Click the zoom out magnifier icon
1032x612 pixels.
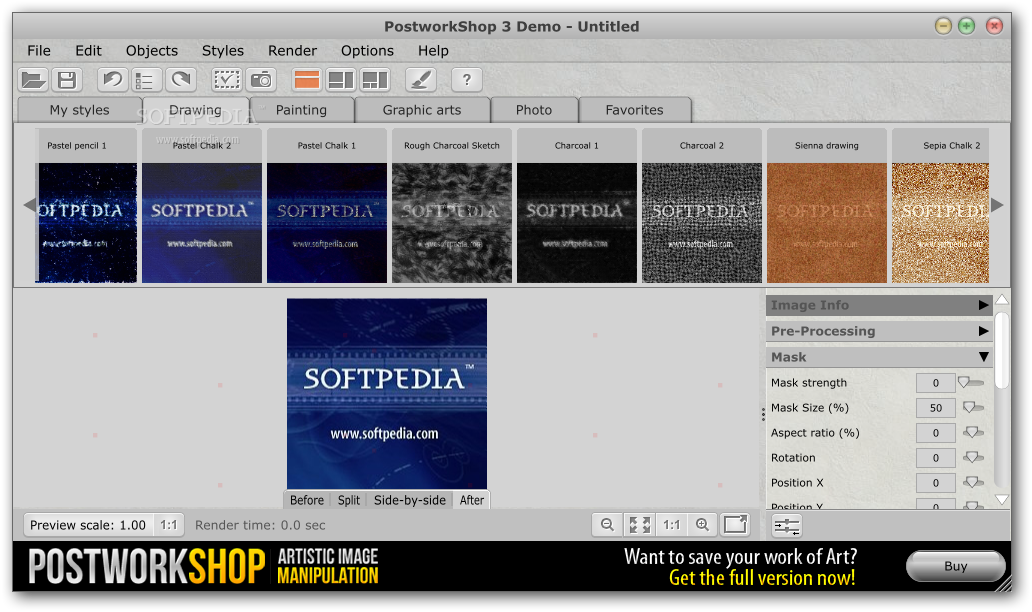coord(607,524)
